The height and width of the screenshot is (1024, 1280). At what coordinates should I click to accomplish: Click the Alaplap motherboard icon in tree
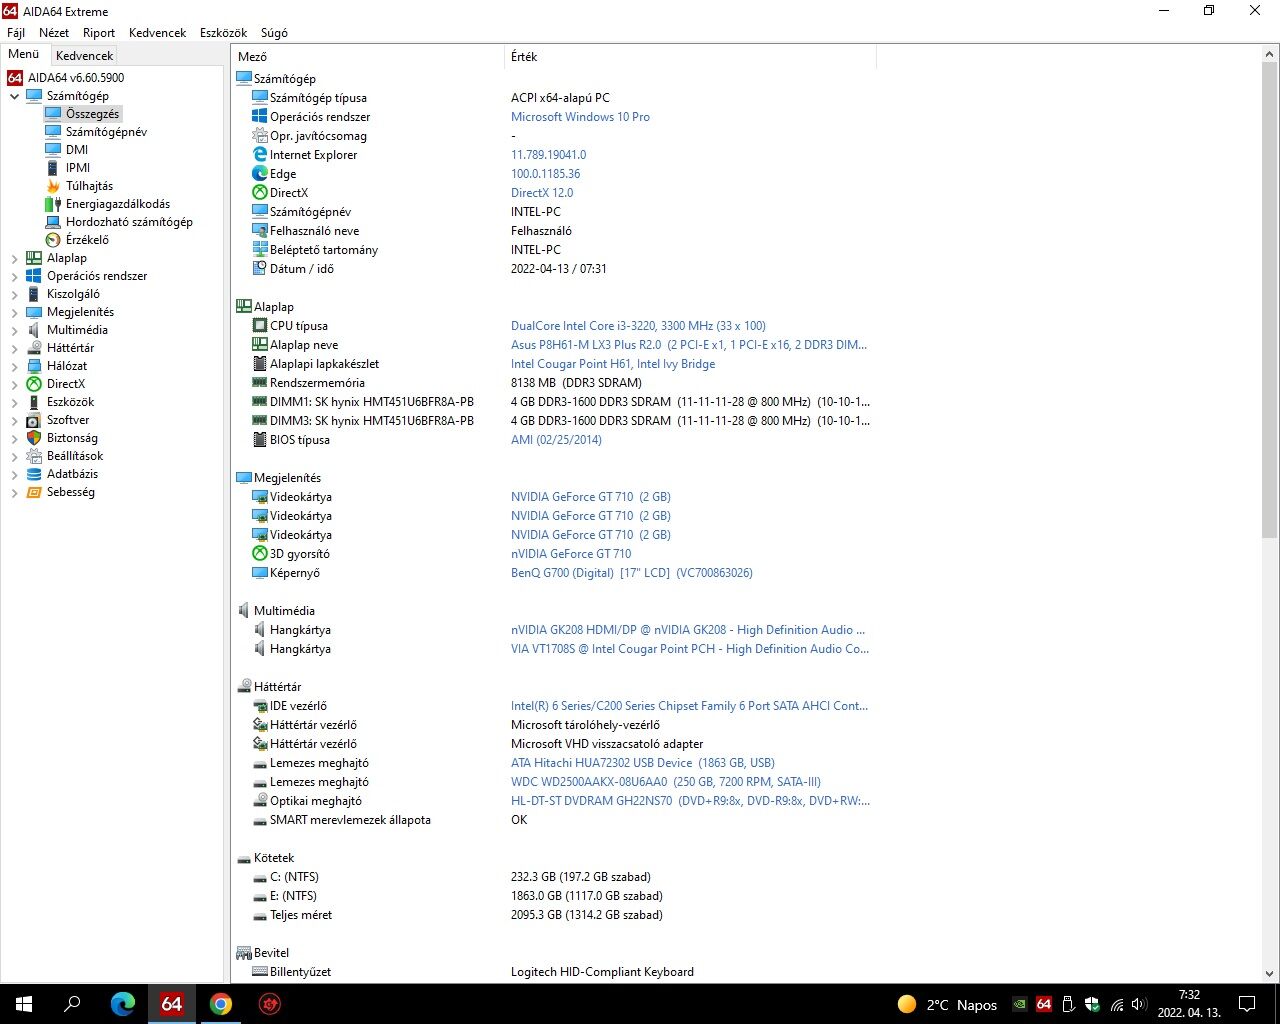click(x=34, y=258)
